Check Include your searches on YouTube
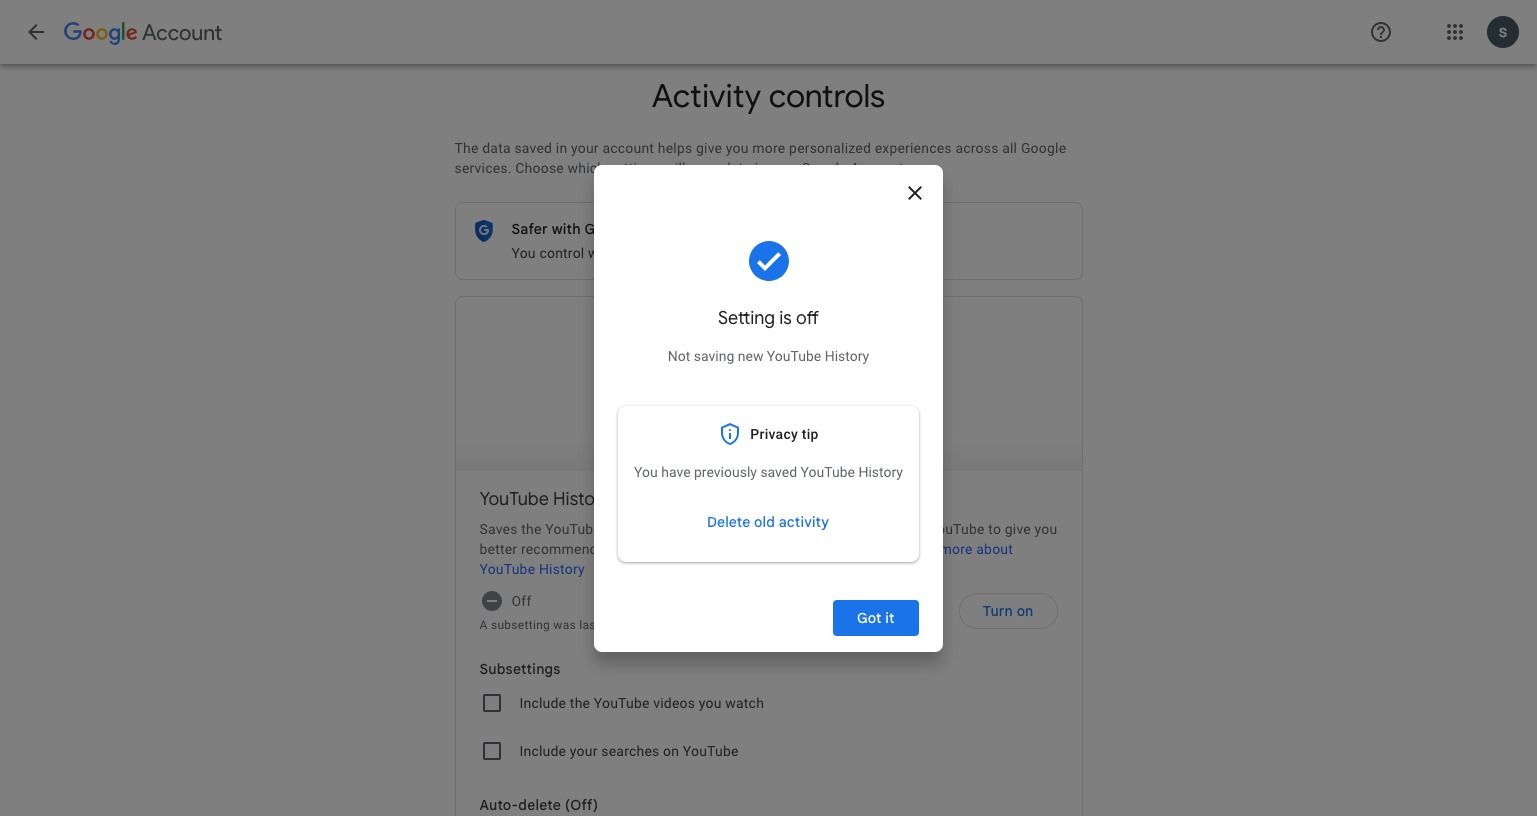1537x816 pixels. (492, 751)
